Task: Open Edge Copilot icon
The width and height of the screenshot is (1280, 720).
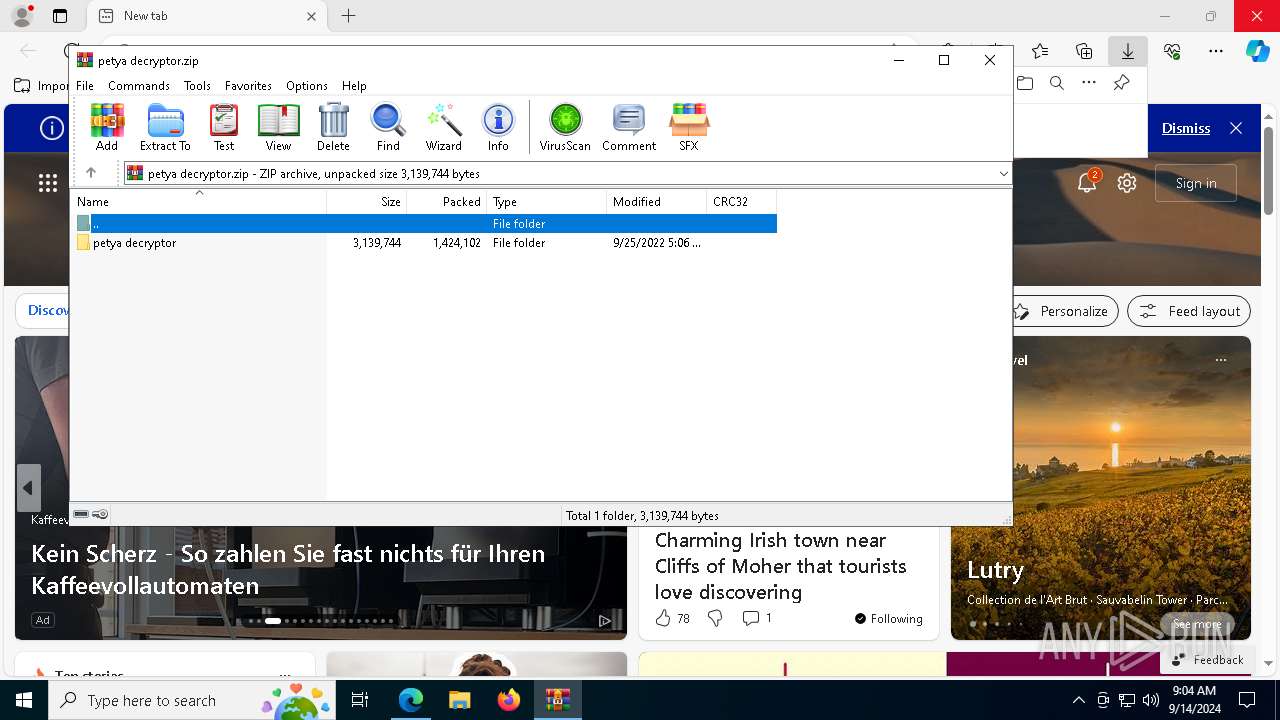Action: (1257, 51)
